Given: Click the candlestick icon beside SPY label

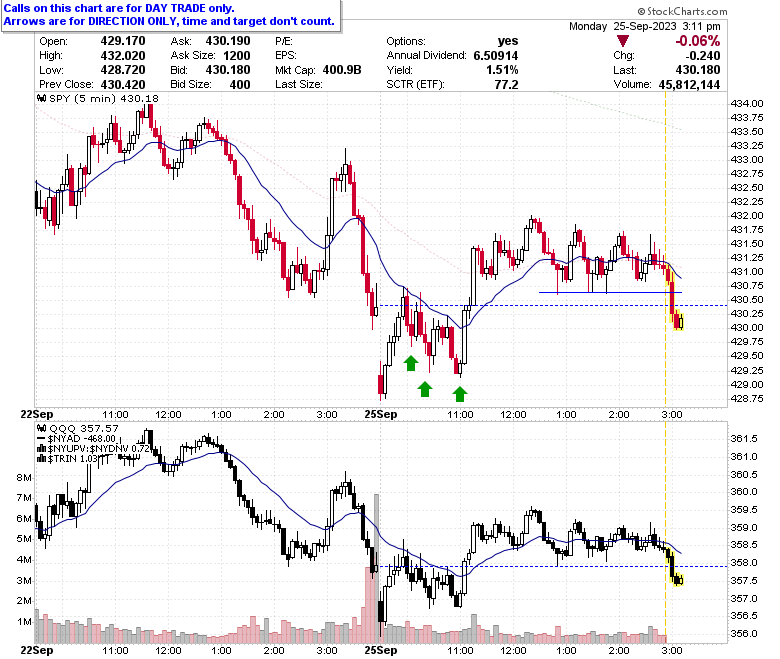Looking at the screenshot, I should click(x=42, y=98).
